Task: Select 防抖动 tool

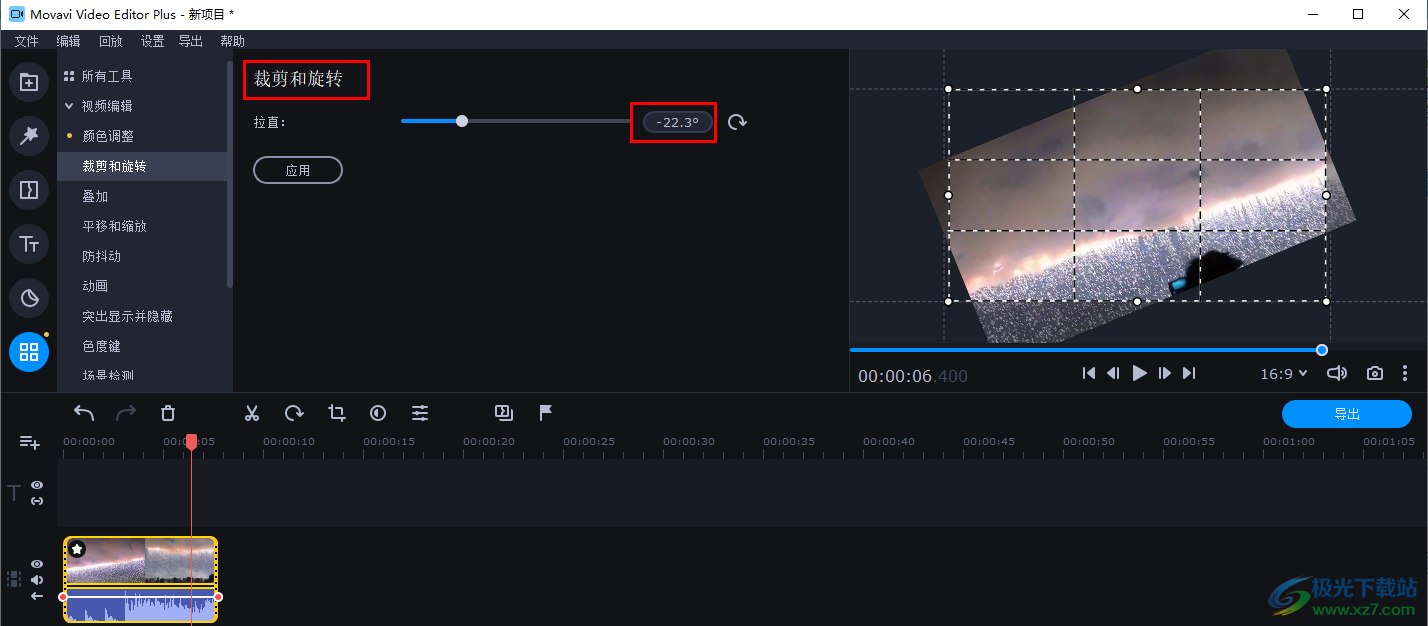Action: pyautogui.click(x=101, y=256)
